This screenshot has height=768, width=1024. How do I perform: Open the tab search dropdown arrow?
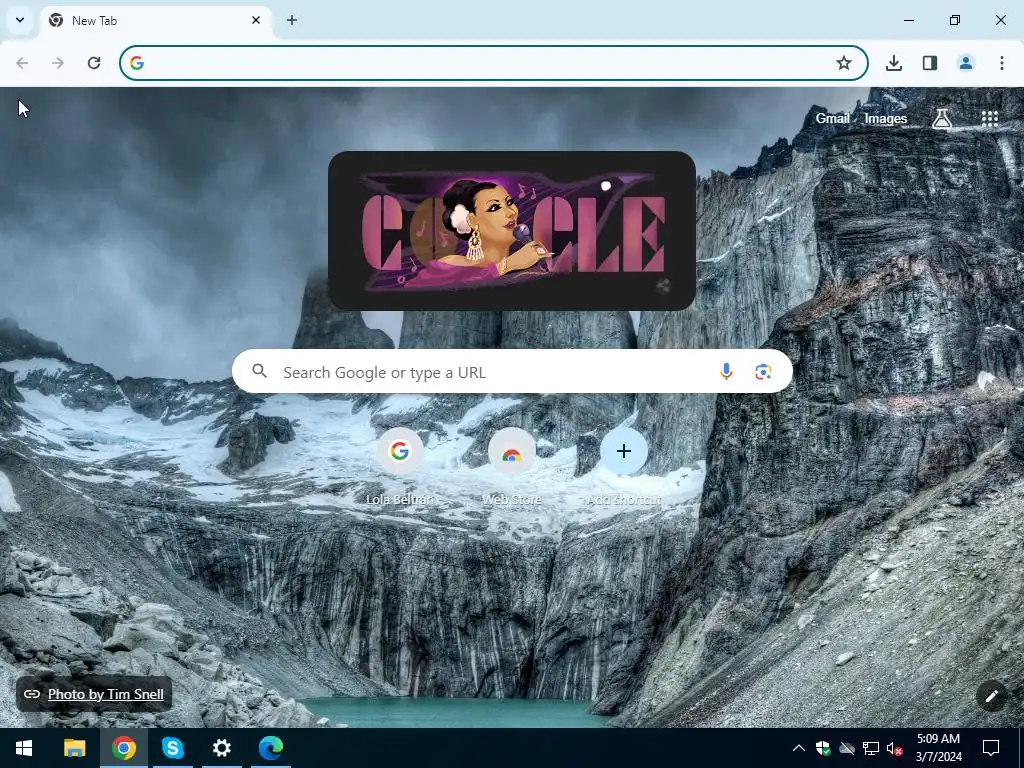click(x=20, y=20)
